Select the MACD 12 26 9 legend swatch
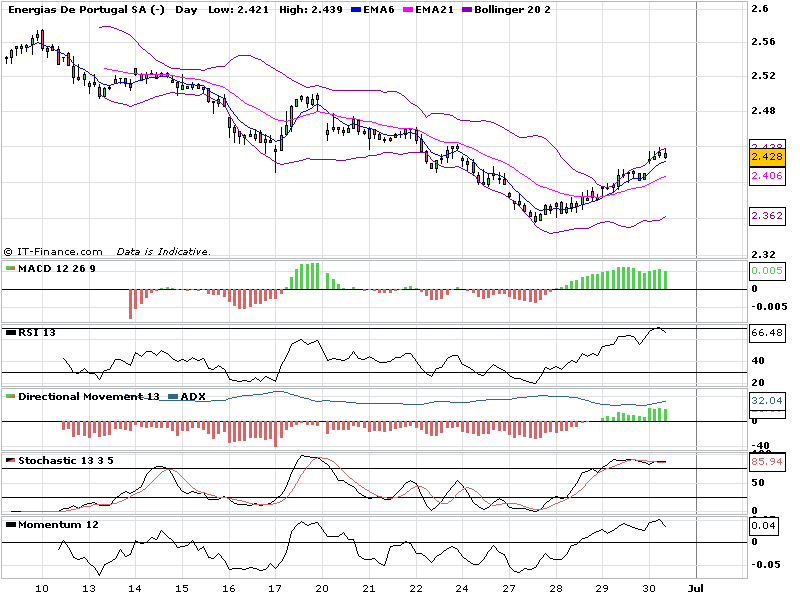 10,268
